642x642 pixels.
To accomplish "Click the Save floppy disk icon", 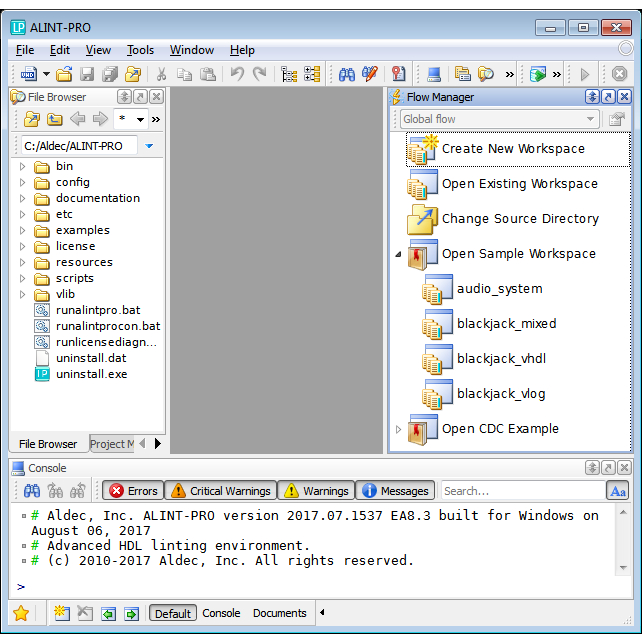I will pos(87,74).
